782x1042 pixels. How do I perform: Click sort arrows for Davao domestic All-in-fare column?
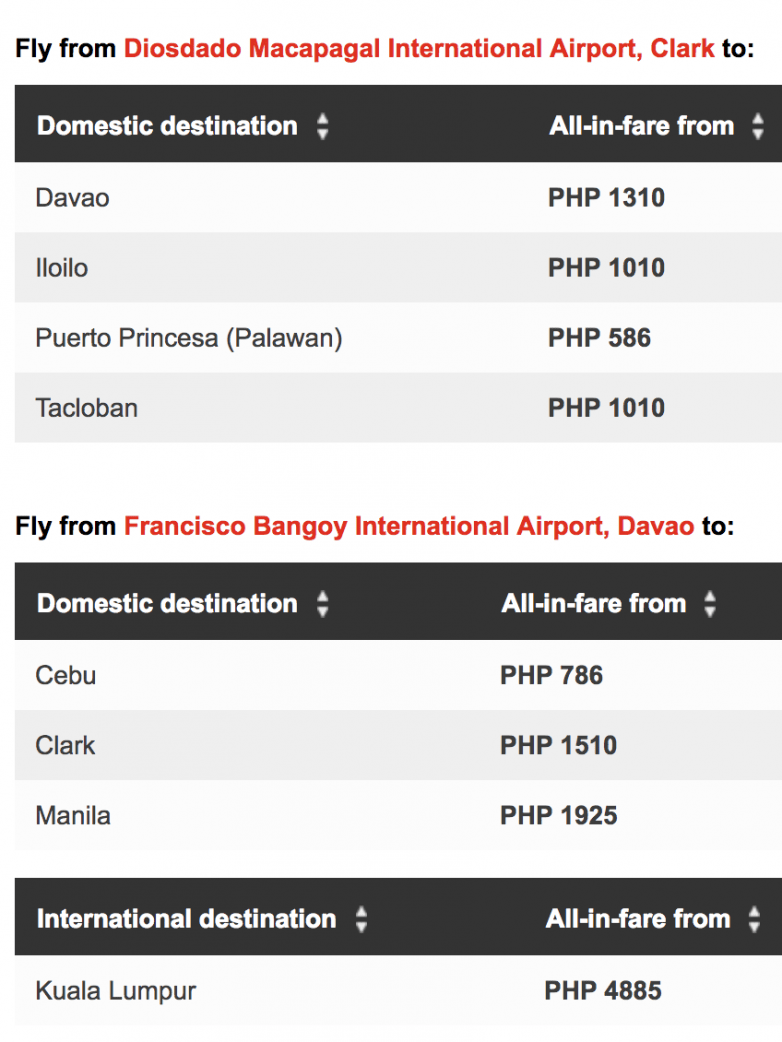[x=710, y=604]
